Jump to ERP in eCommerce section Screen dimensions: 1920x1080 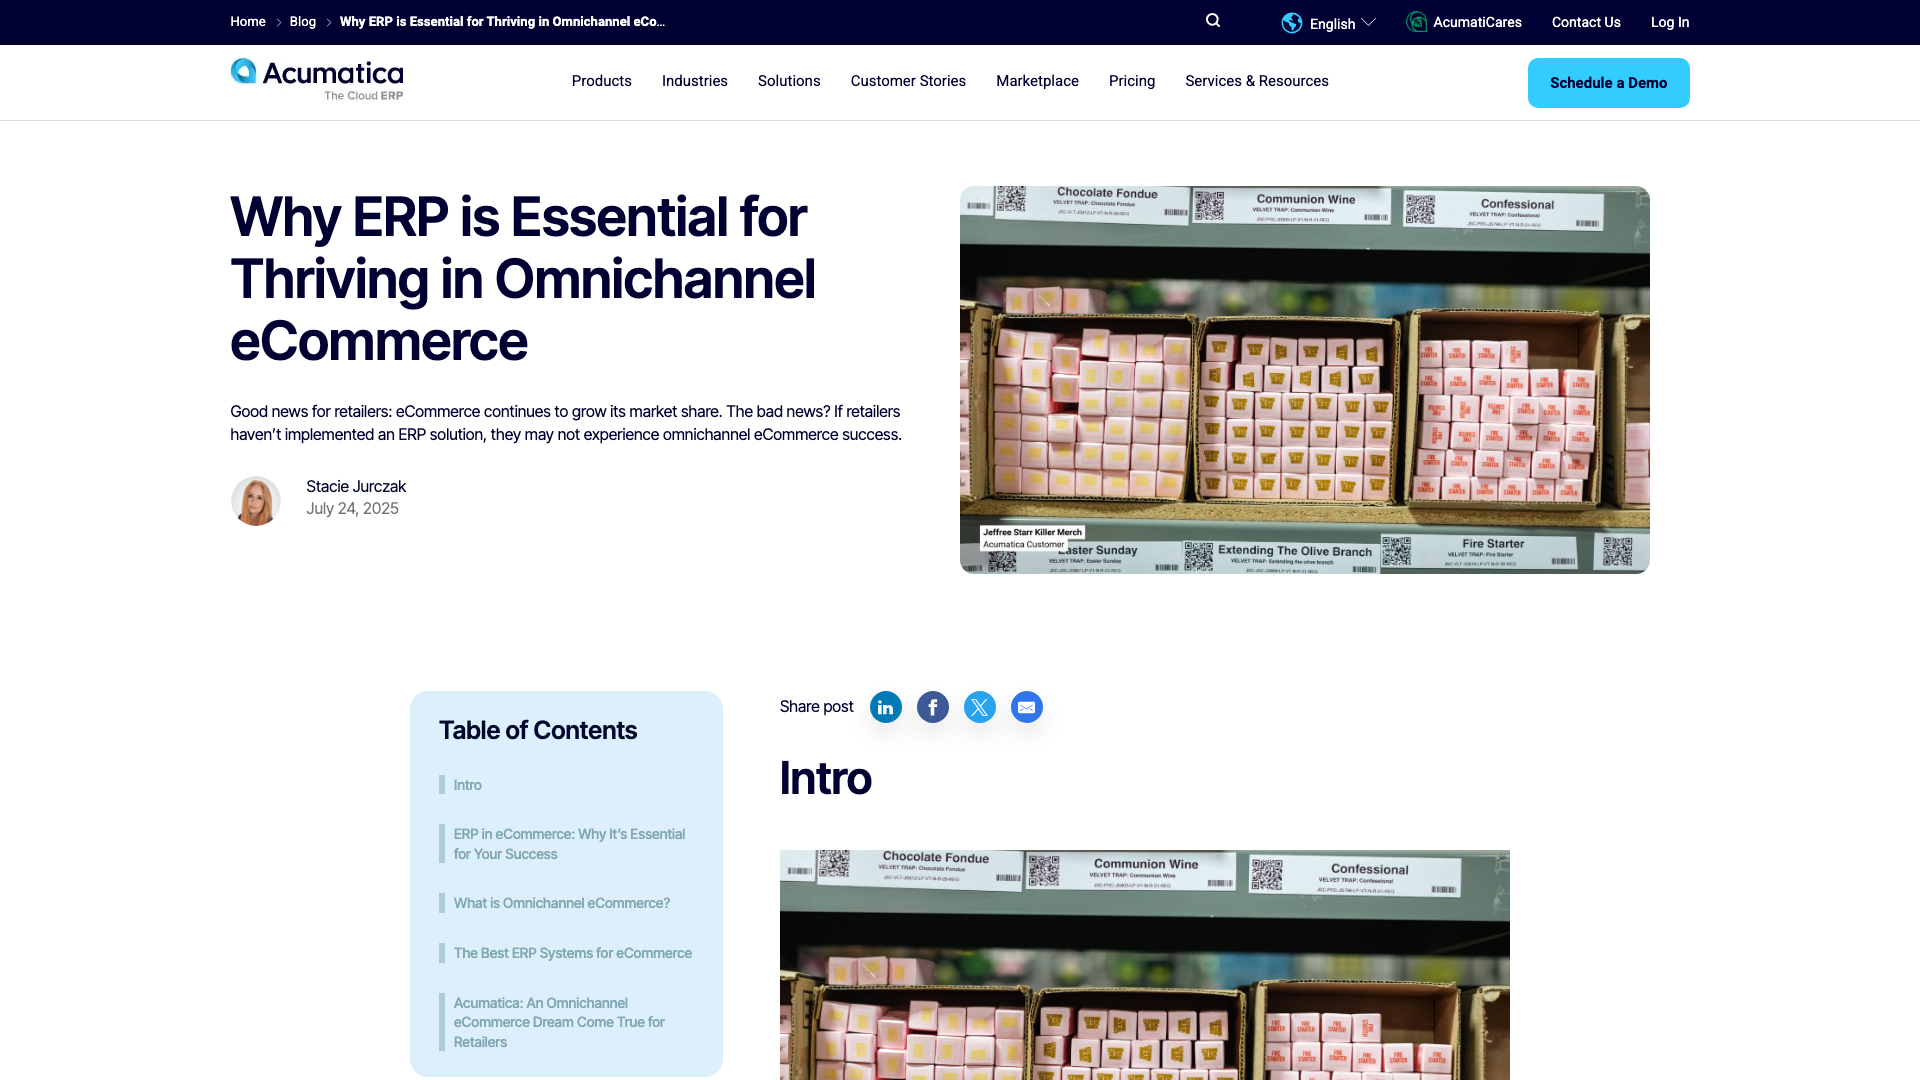(569, 844)
